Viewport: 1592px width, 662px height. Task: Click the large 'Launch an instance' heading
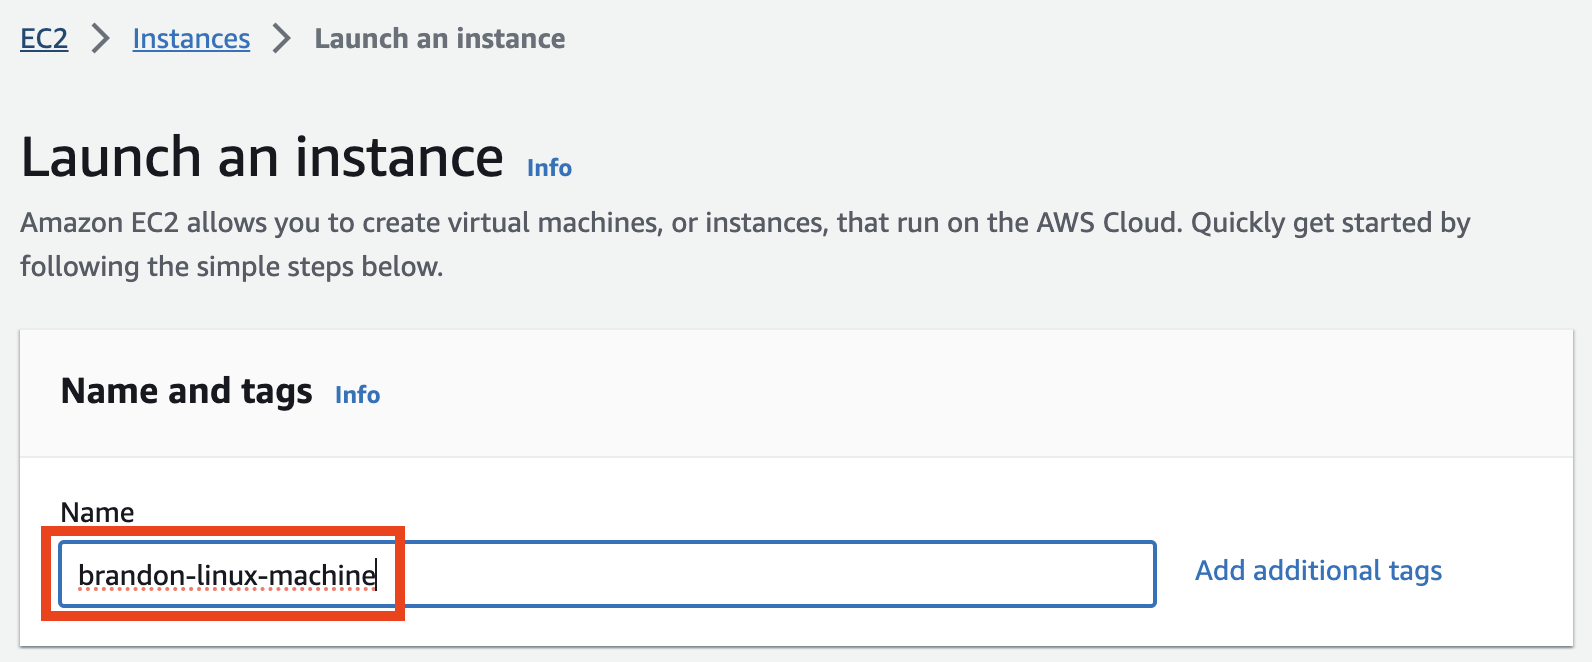262,157
